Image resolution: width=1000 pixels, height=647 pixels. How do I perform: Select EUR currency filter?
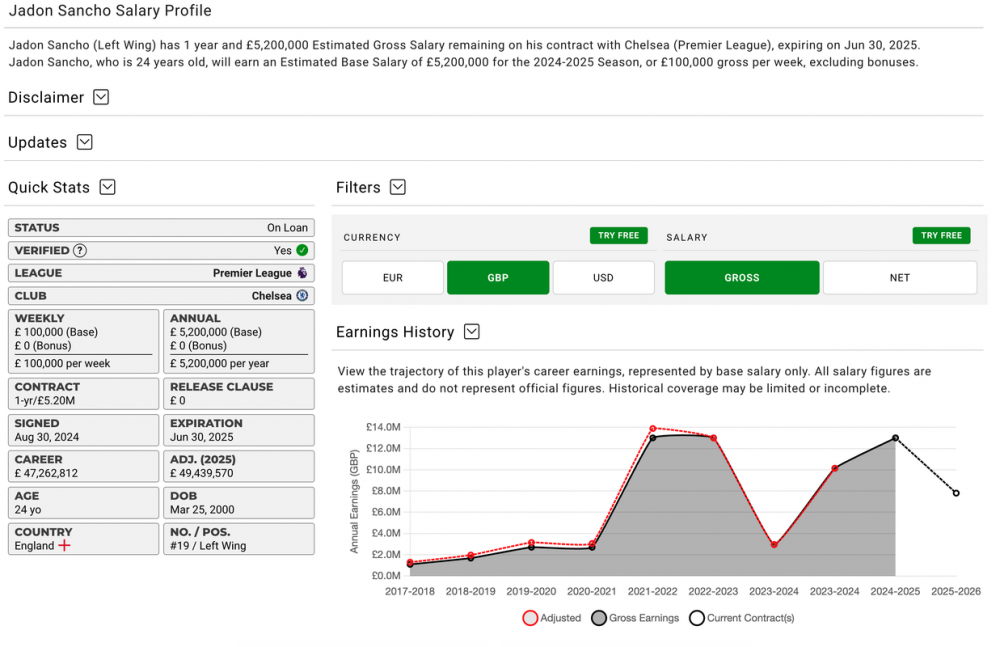[393, 278]
